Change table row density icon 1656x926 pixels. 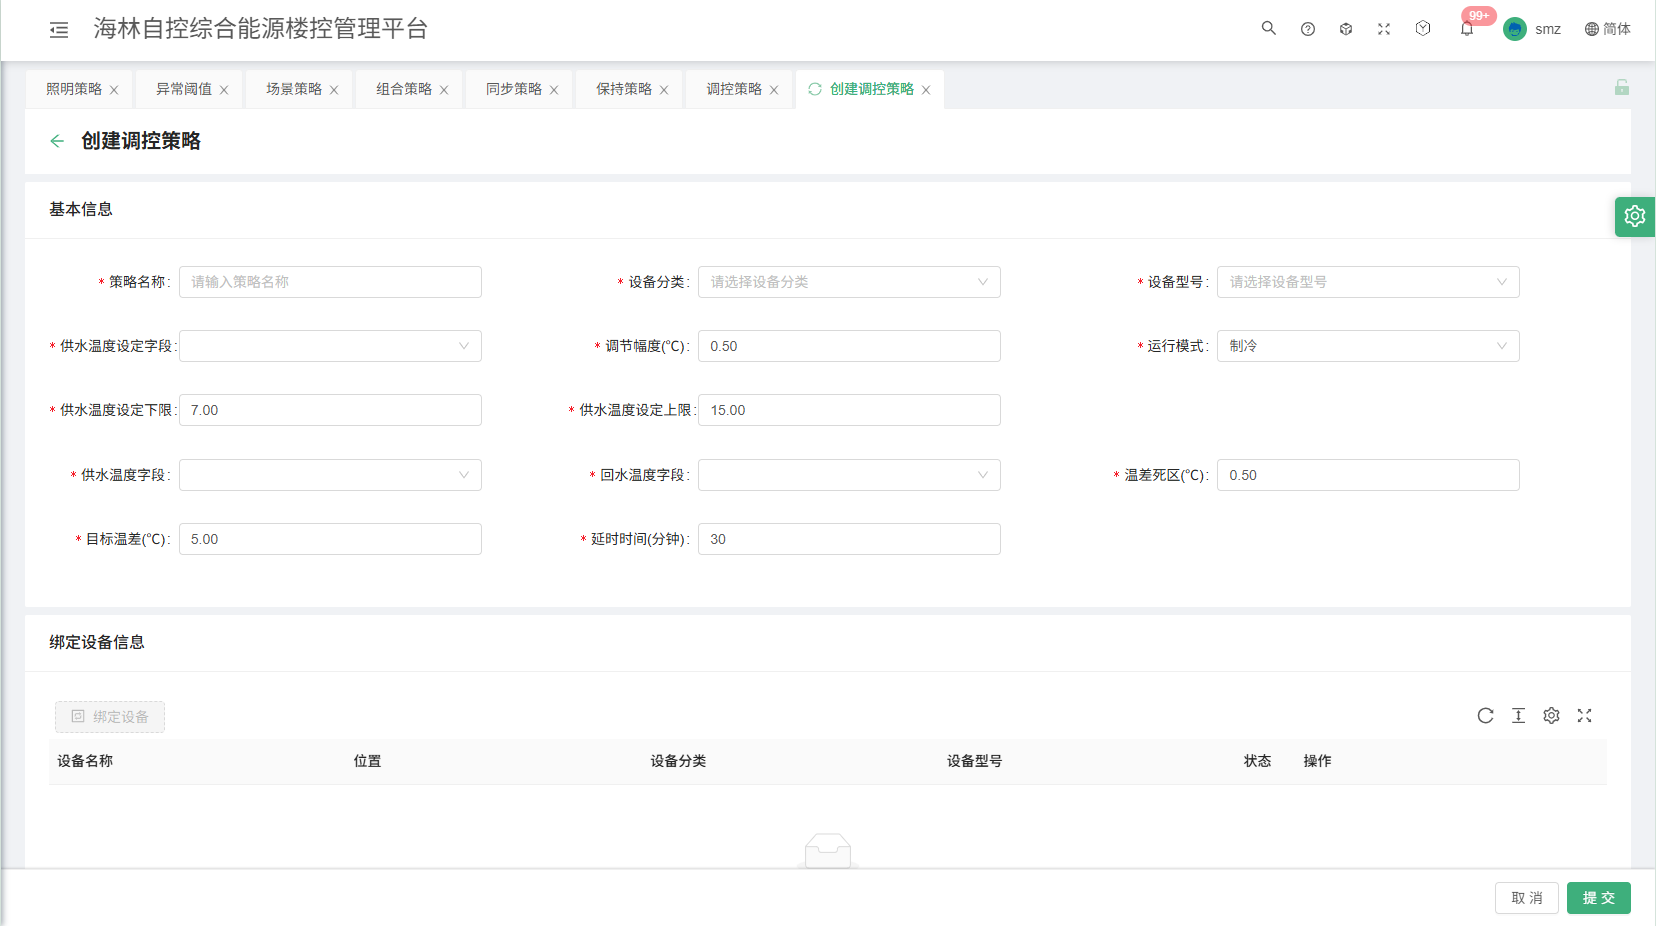[x=1518, y=716]
